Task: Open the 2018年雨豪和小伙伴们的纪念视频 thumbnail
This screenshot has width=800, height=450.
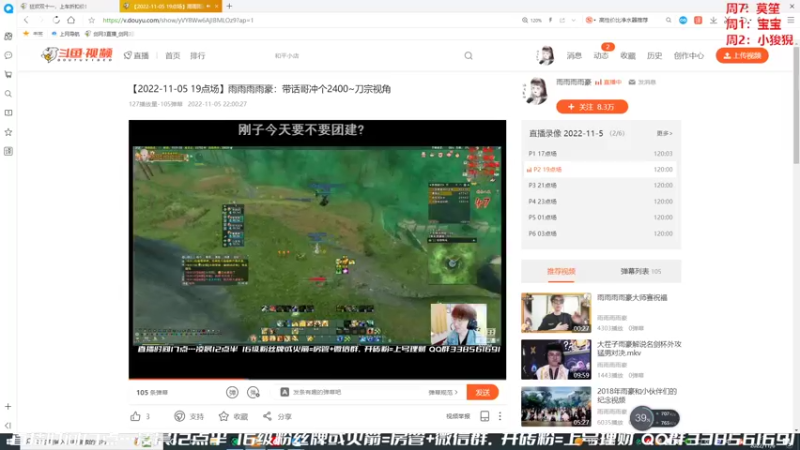Action: click(556, 407)
